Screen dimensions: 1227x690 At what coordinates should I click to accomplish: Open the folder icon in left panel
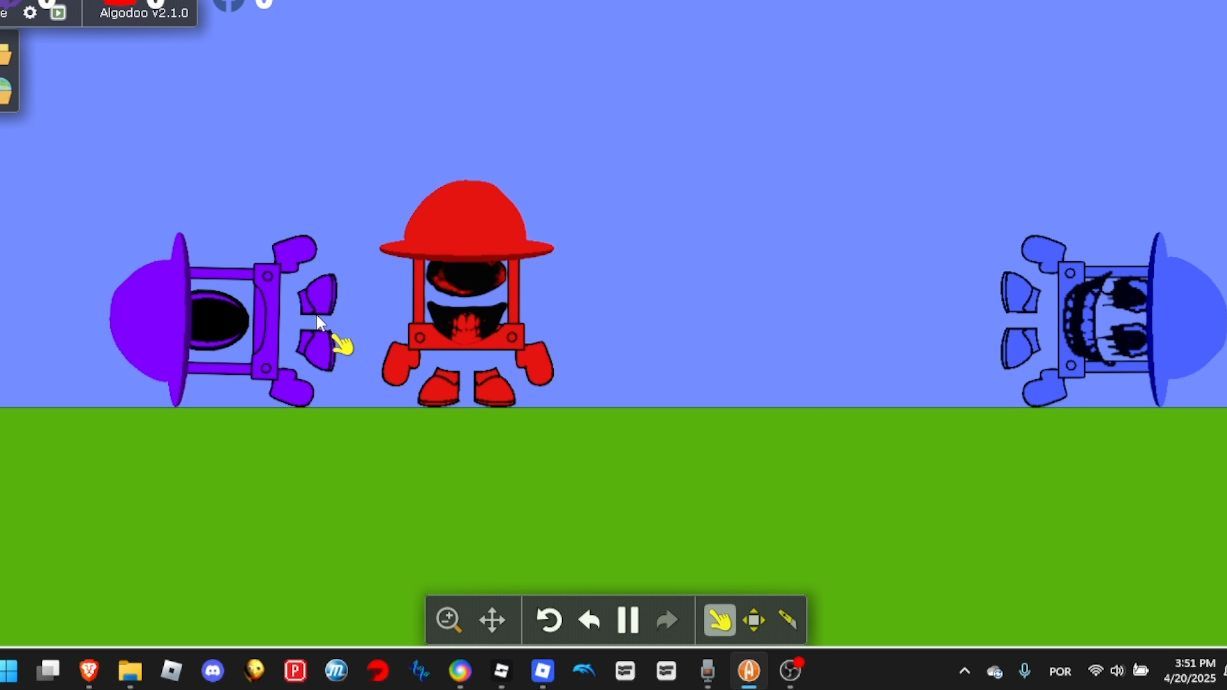point(5,54)
